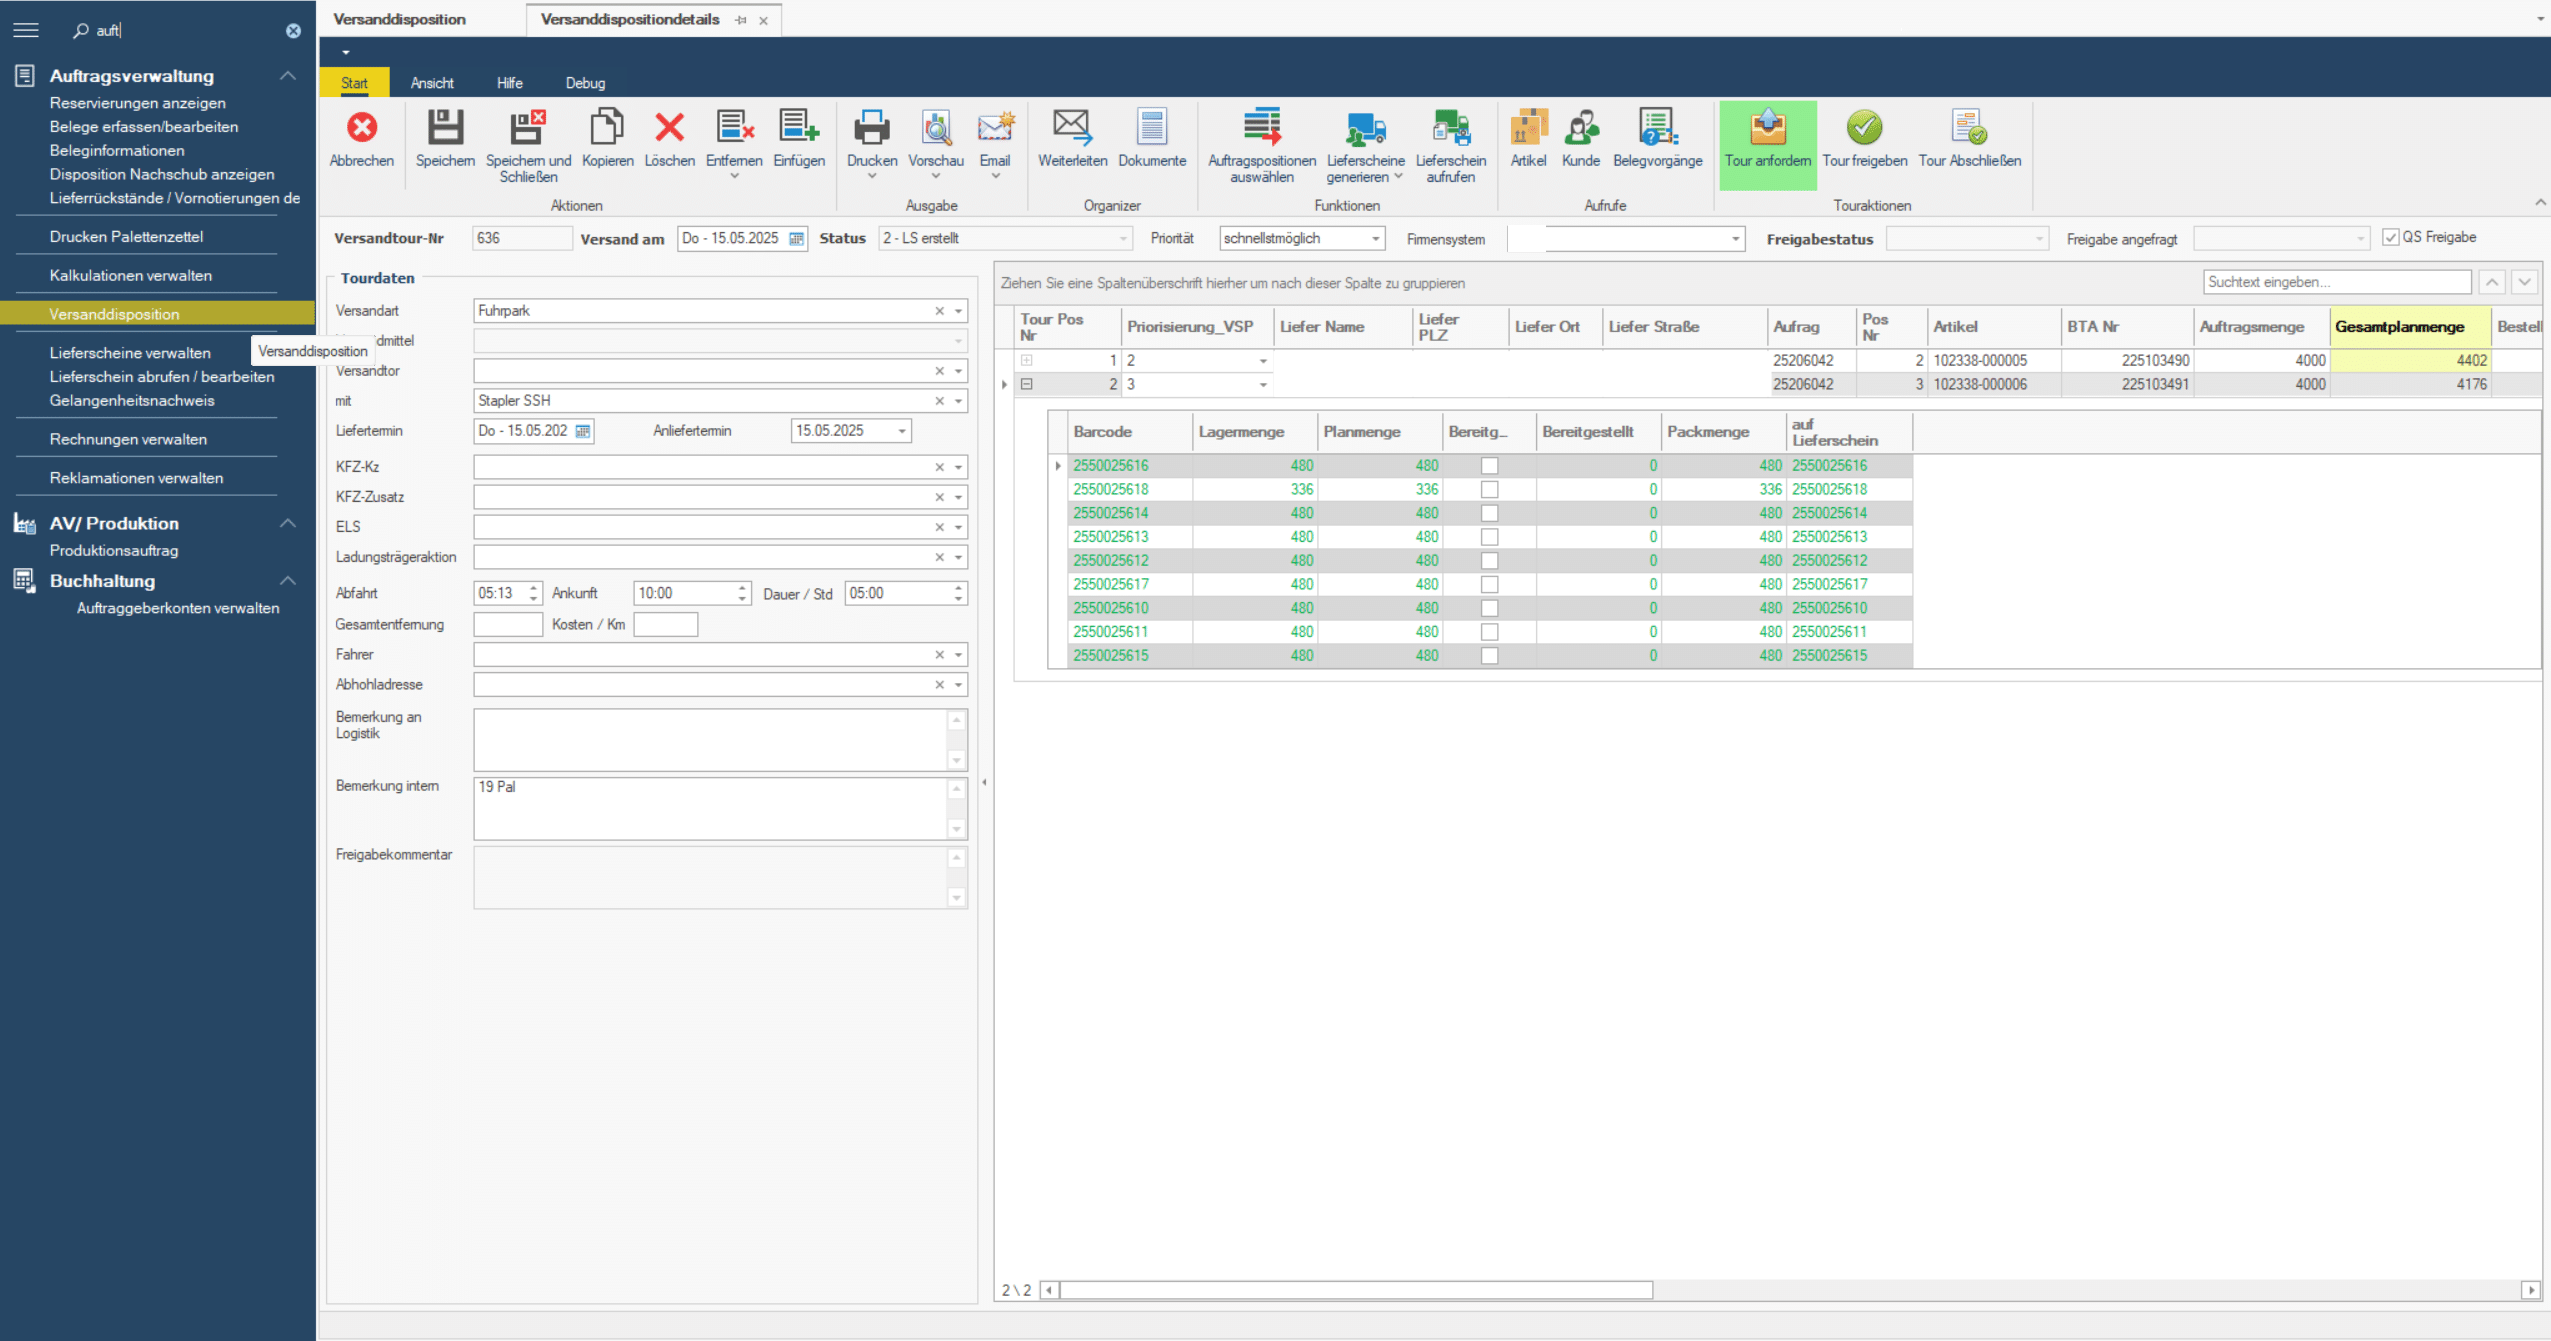Open Kalkulationen verwalten in sidebar
Screen dimensions: 2551x1341
click(130, 275)
